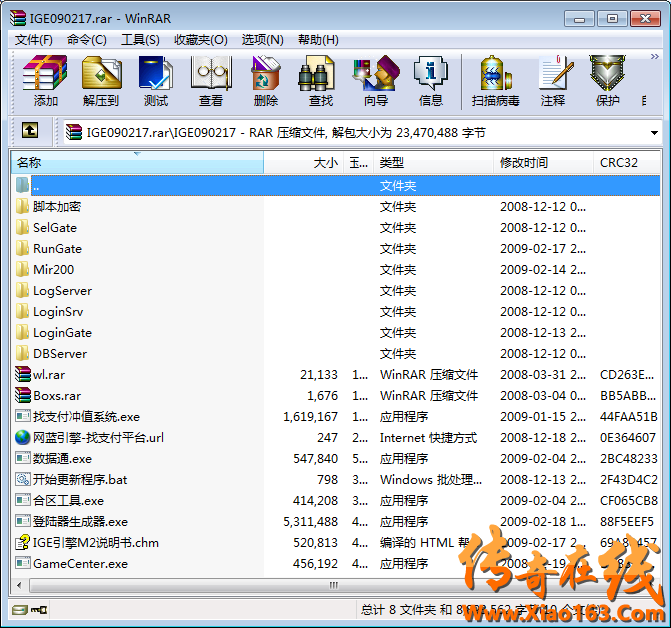
Task: Sort by 修改时间 column header
Action: 543,163
